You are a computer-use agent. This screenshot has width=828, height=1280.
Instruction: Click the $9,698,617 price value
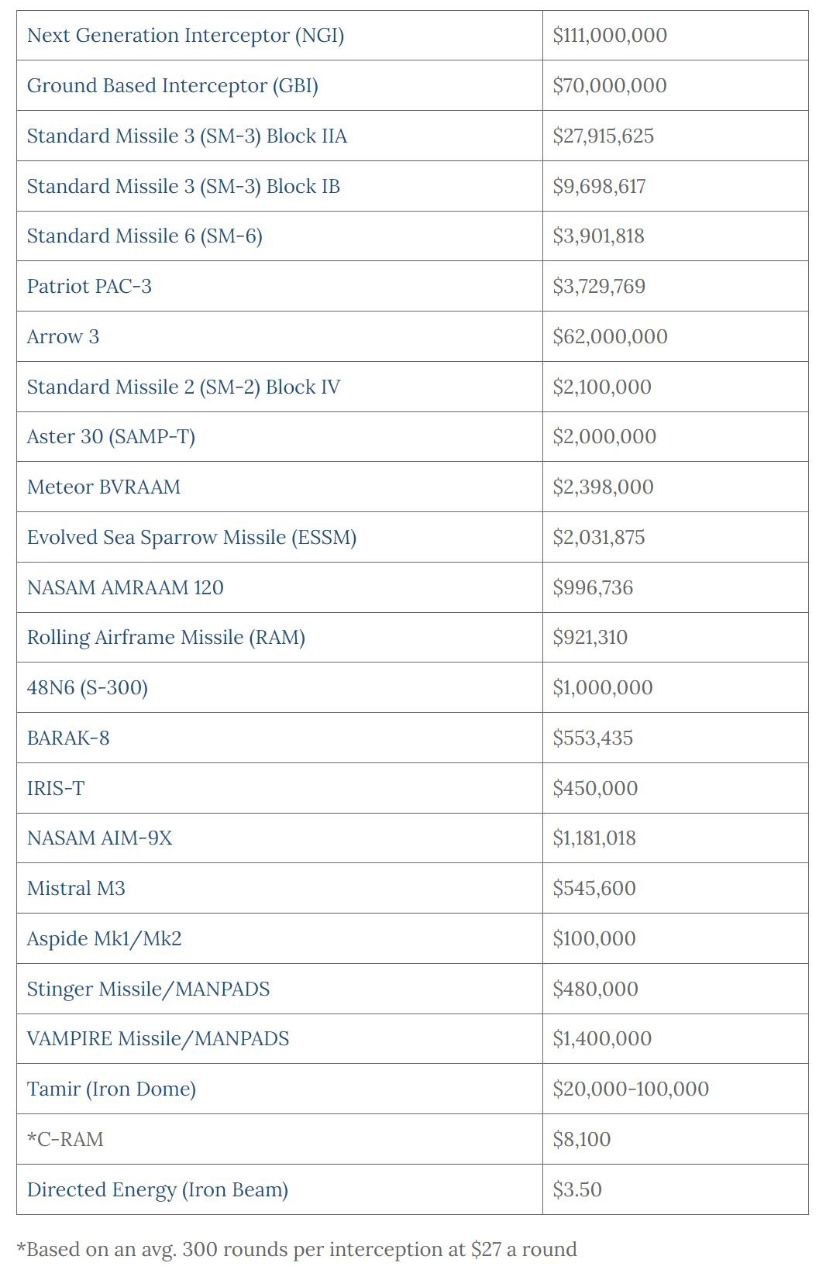tap(599, 186)
